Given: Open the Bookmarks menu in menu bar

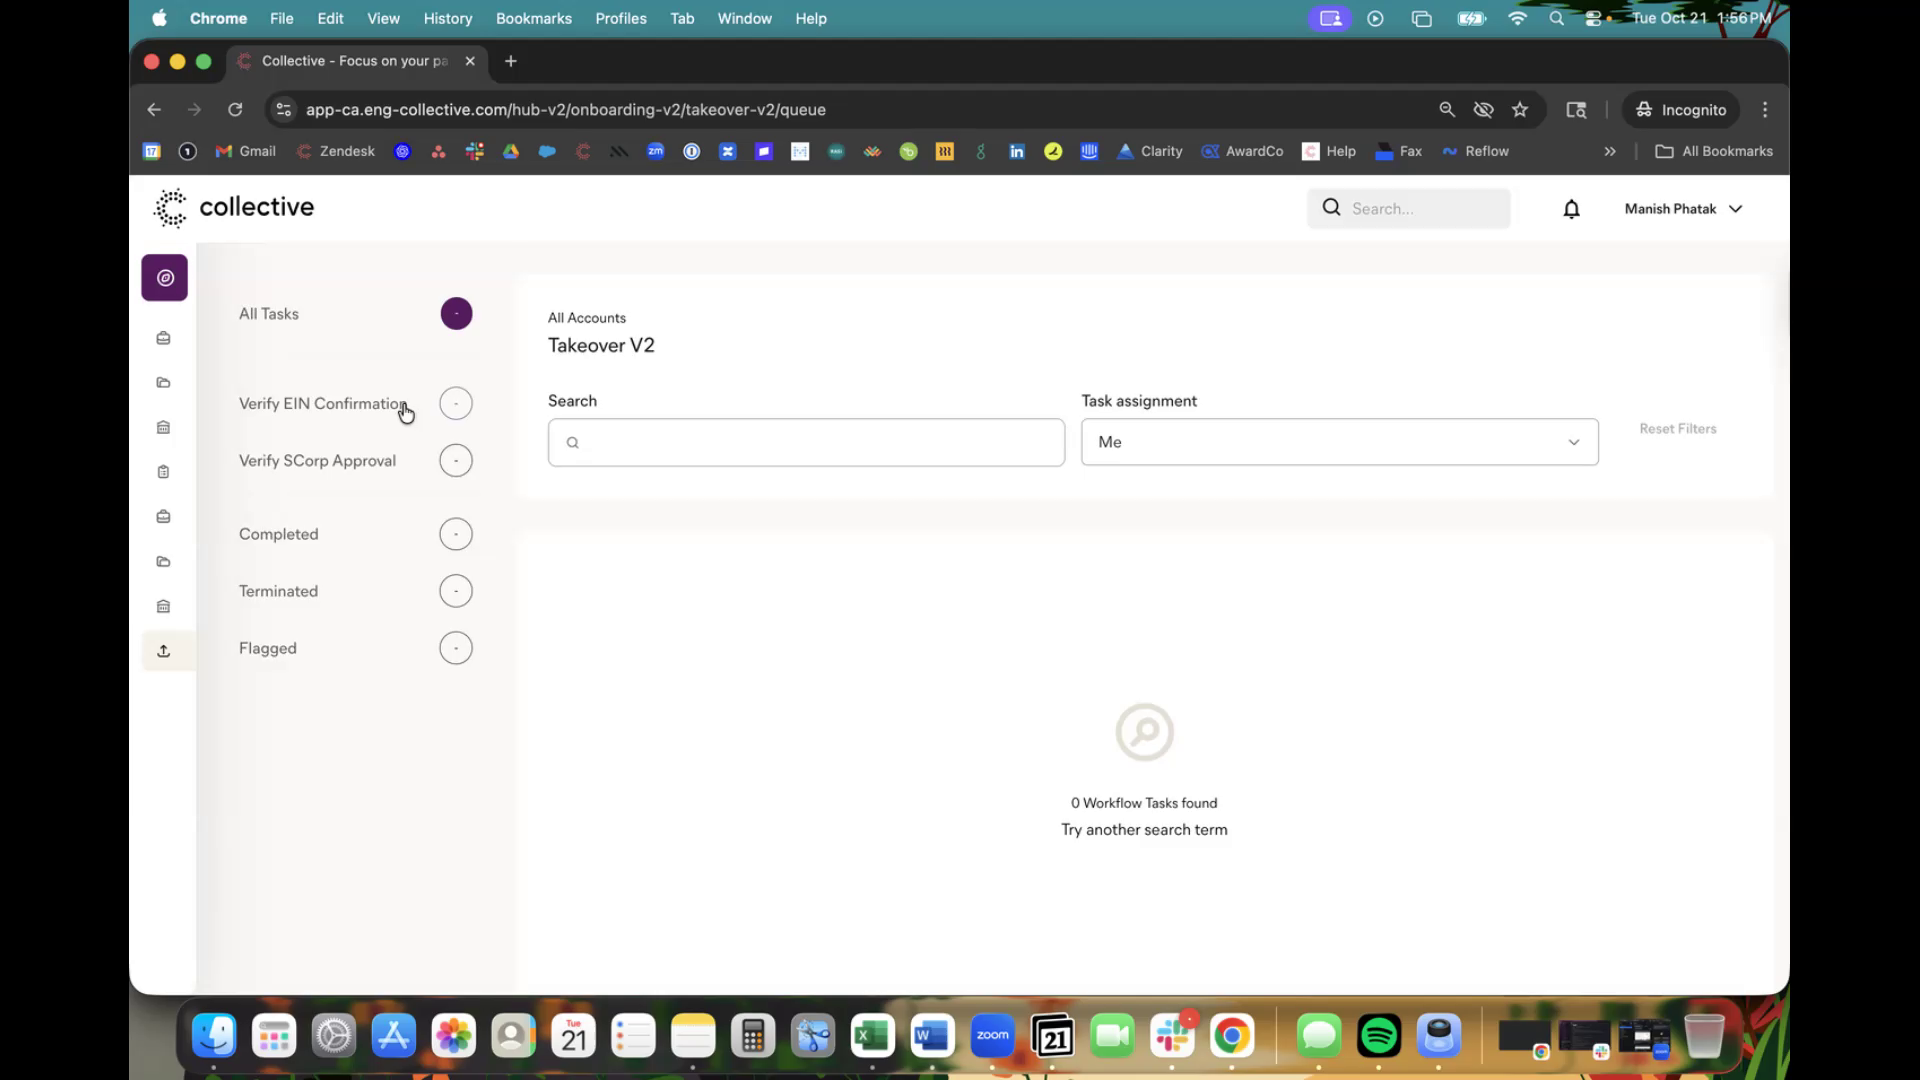Looking at the screenshot, I should pyautogui.click(x=533, y=18).
